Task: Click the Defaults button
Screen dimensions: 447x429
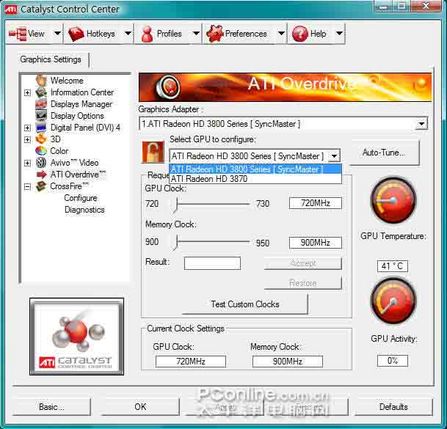Action: click(394, 407)
